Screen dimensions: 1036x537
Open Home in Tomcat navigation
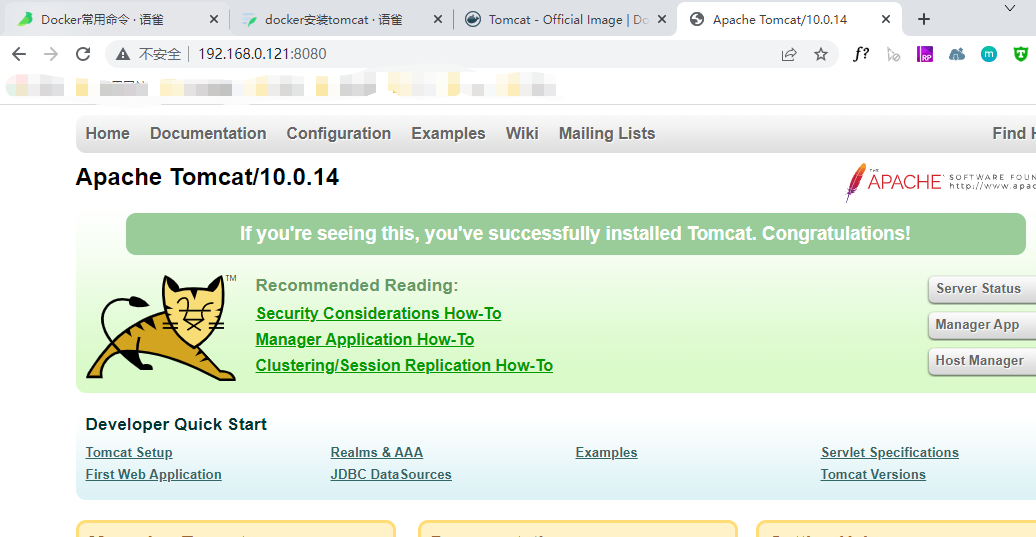click(108, 133)
